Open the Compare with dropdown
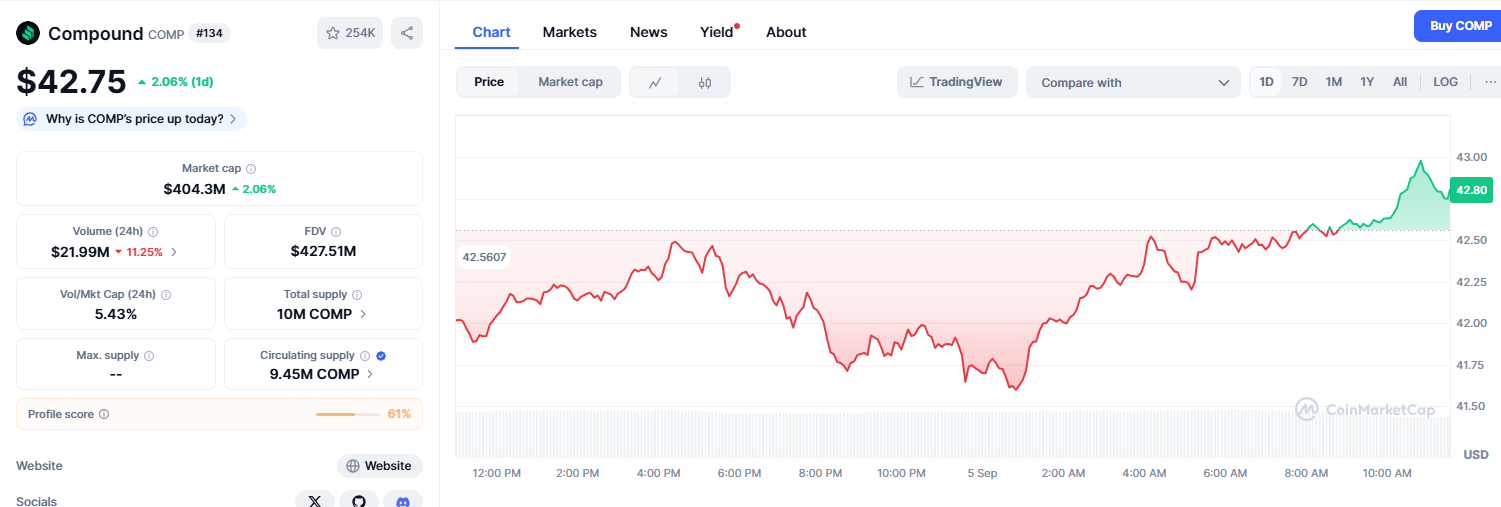The image size is (1501, 507). [x=1133, y=82]
